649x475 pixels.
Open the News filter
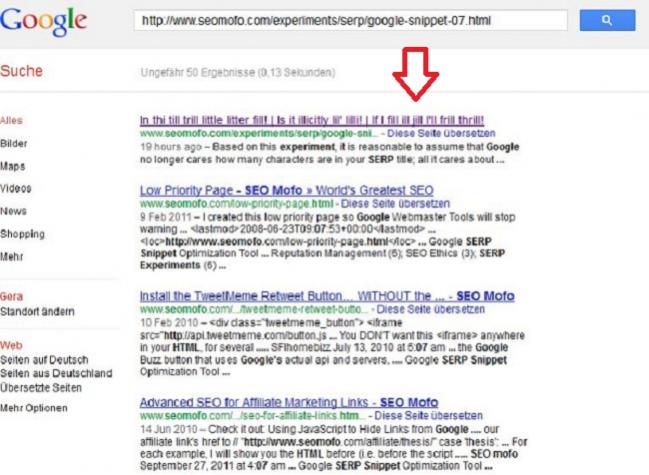click(x=13, y=211)
